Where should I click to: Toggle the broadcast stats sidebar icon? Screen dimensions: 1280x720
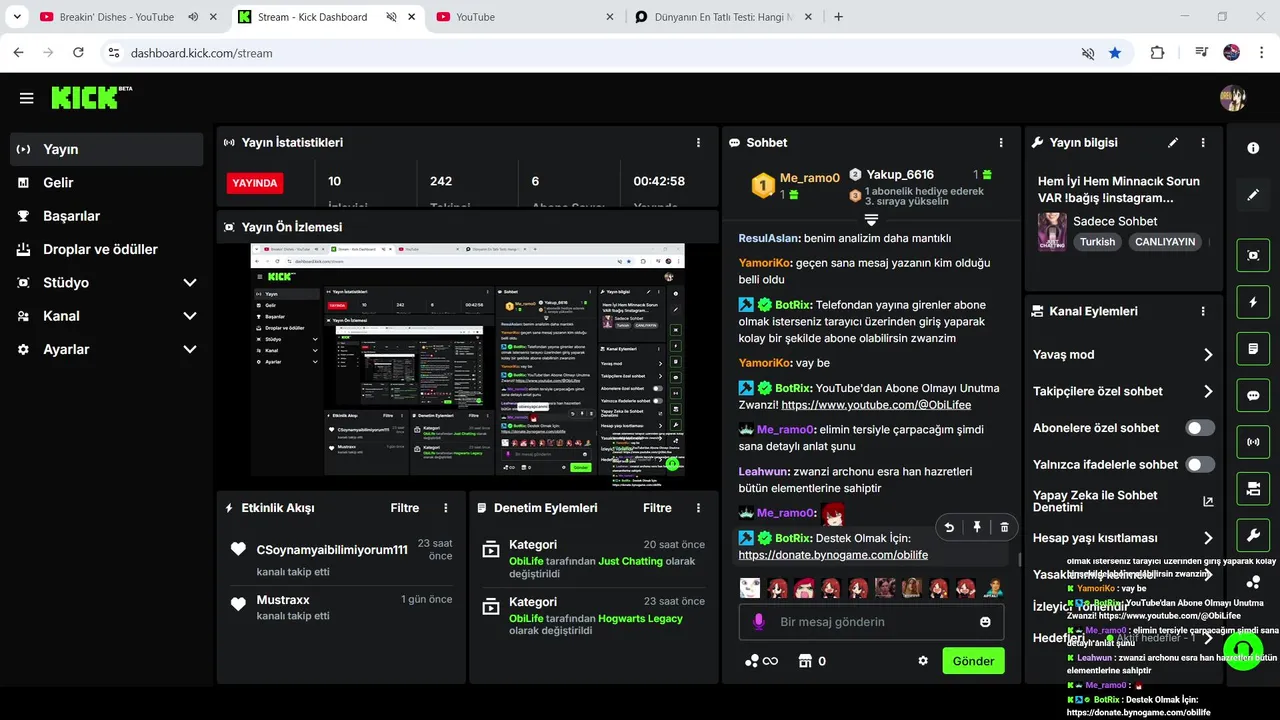pos(1253,442)
